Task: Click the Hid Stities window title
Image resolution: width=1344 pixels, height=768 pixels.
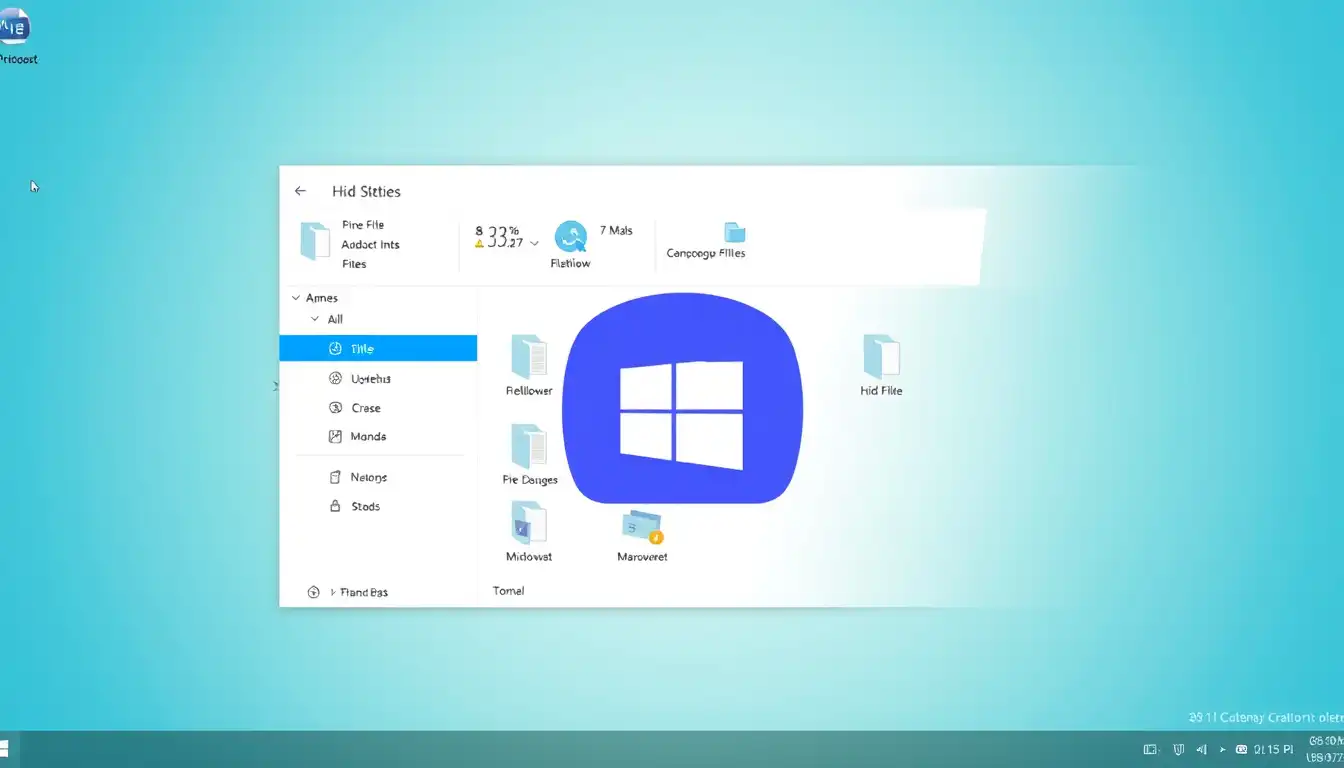Action: [366, 191]
